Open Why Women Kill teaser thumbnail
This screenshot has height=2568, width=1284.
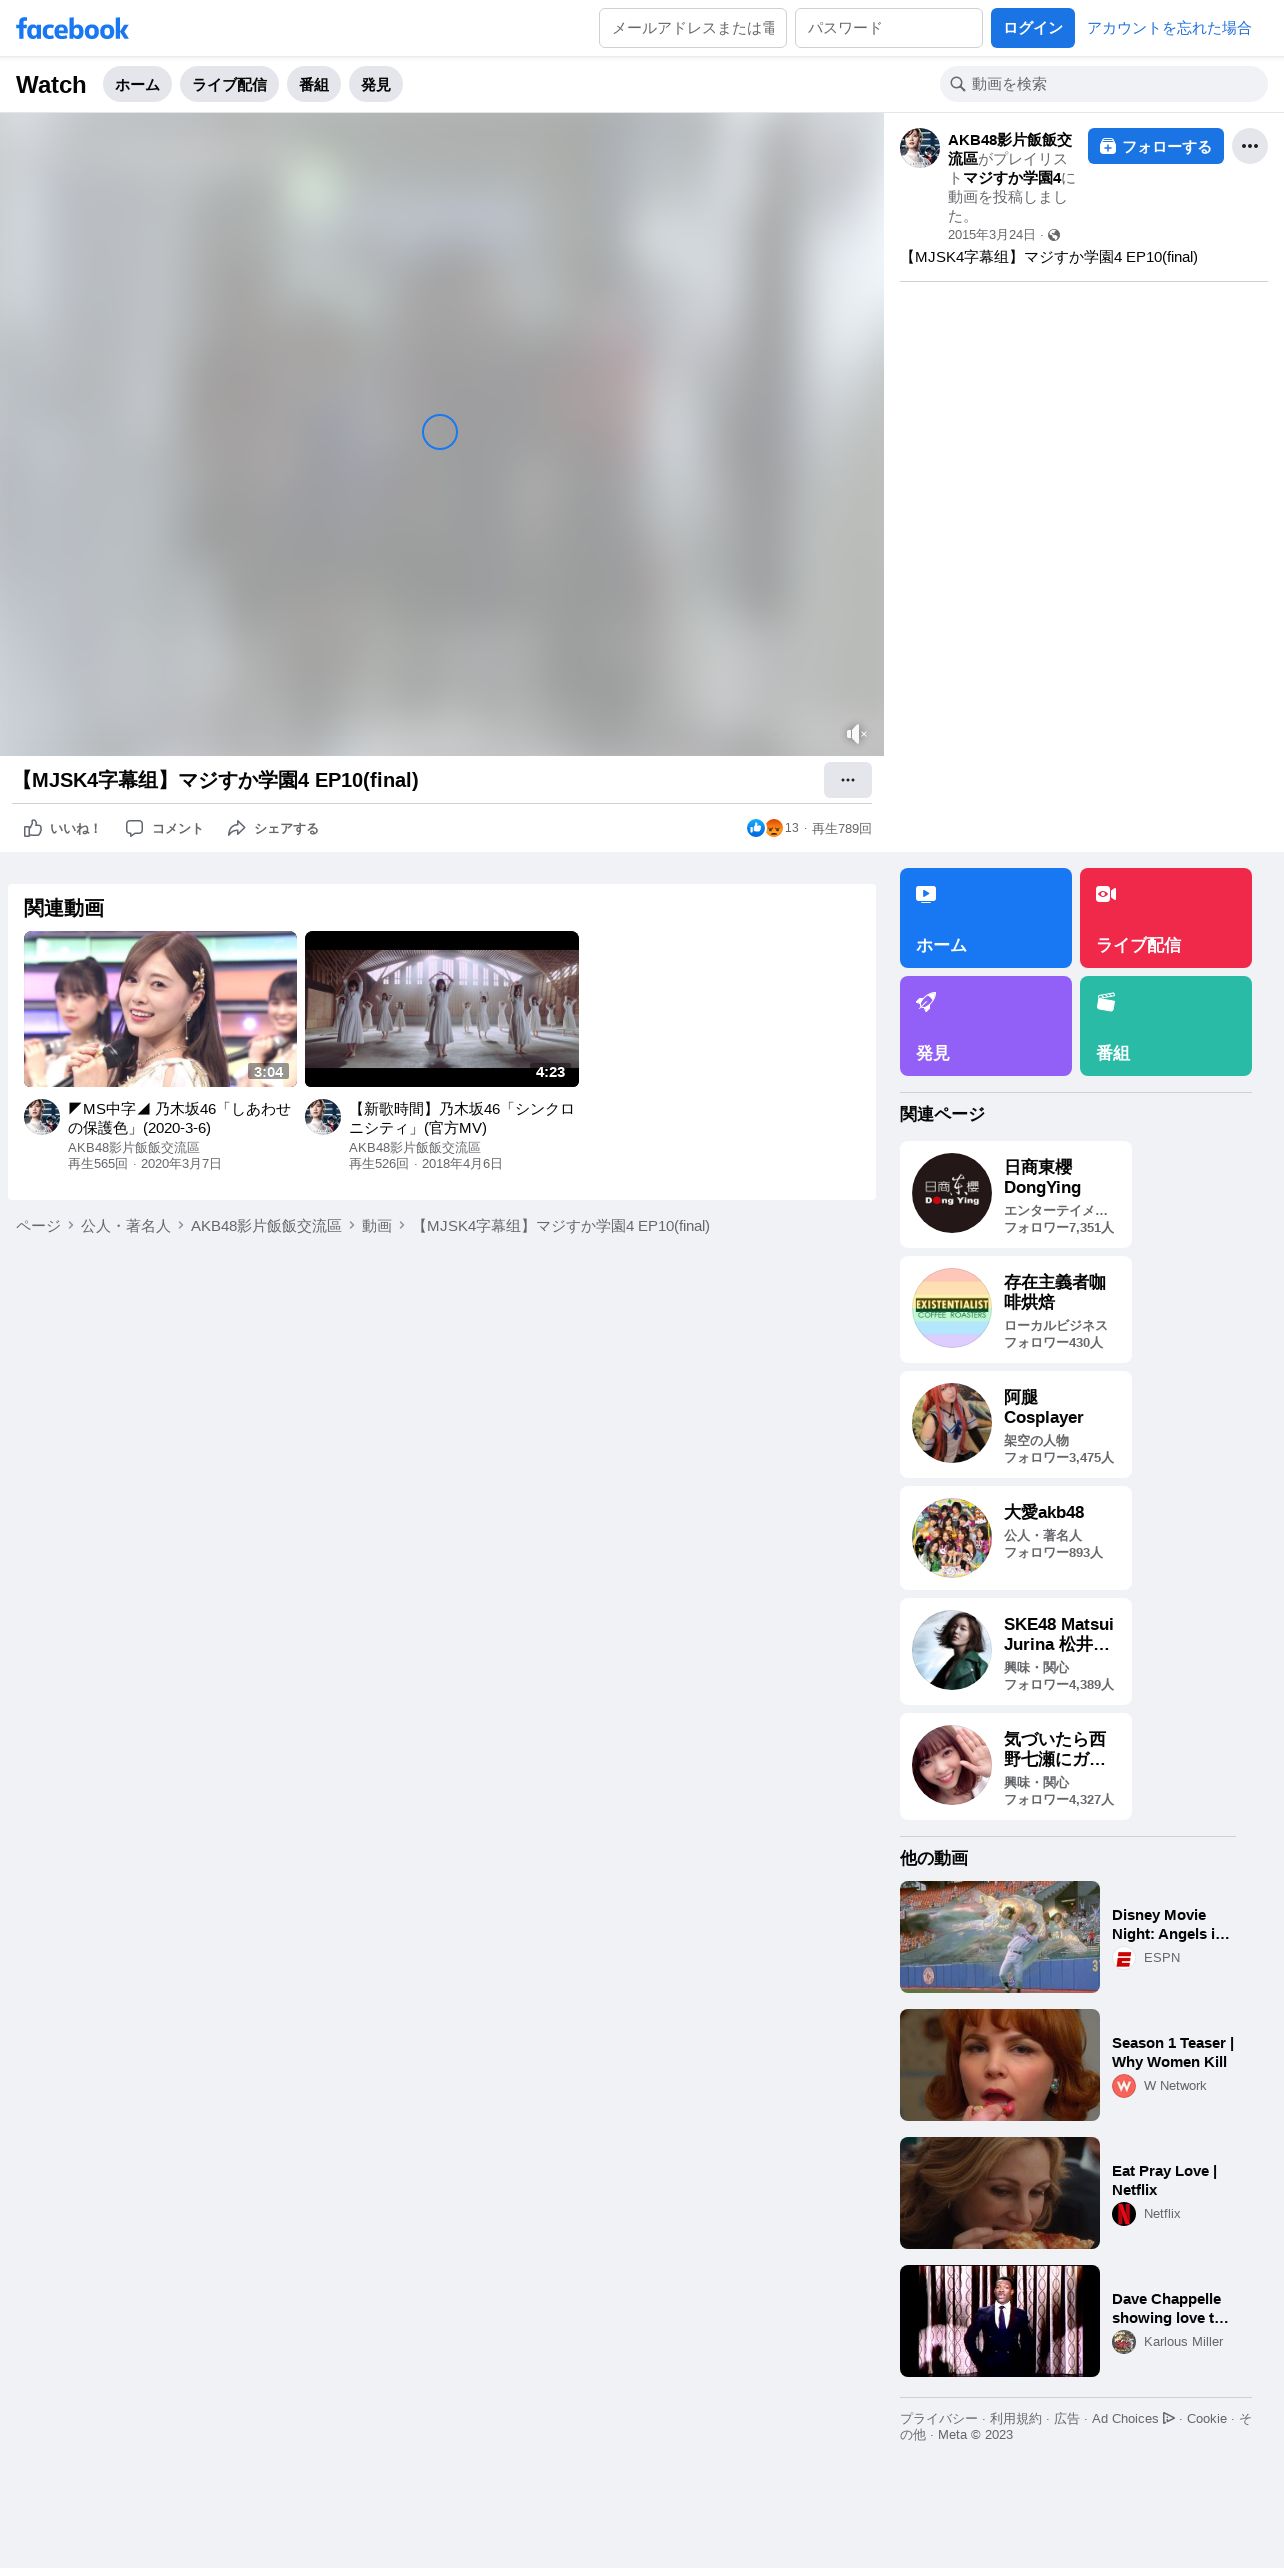(1000, 2065)
